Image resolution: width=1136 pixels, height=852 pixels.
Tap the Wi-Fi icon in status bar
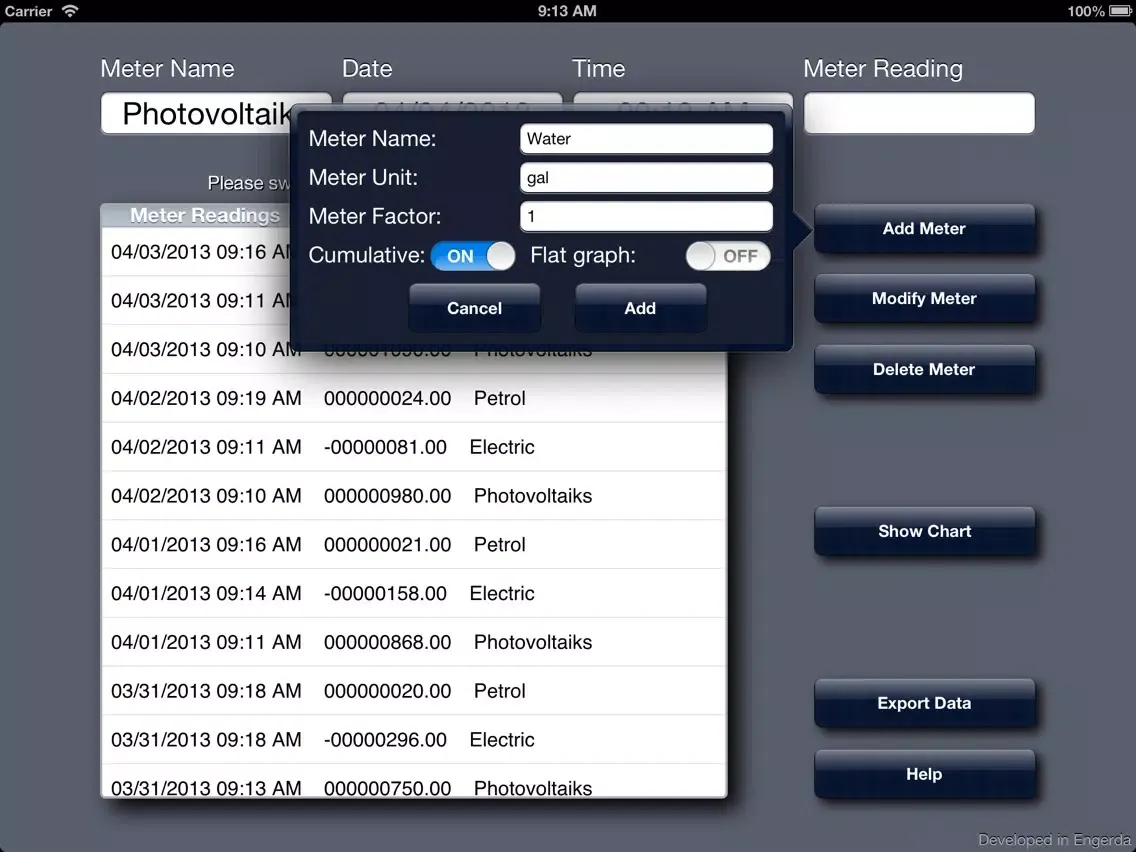70,10
